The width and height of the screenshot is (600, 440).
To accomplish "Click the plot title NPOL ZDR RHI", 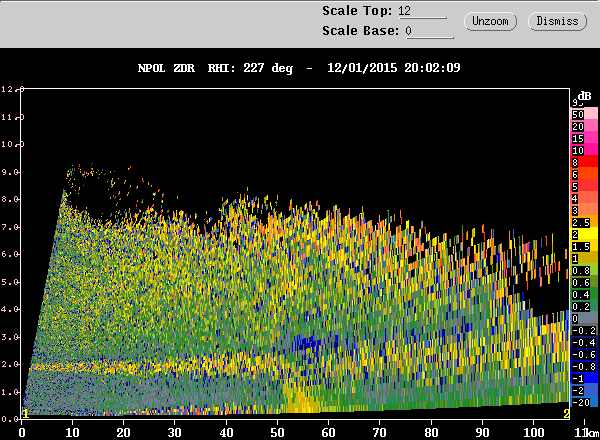I will (x=190, y=68).
